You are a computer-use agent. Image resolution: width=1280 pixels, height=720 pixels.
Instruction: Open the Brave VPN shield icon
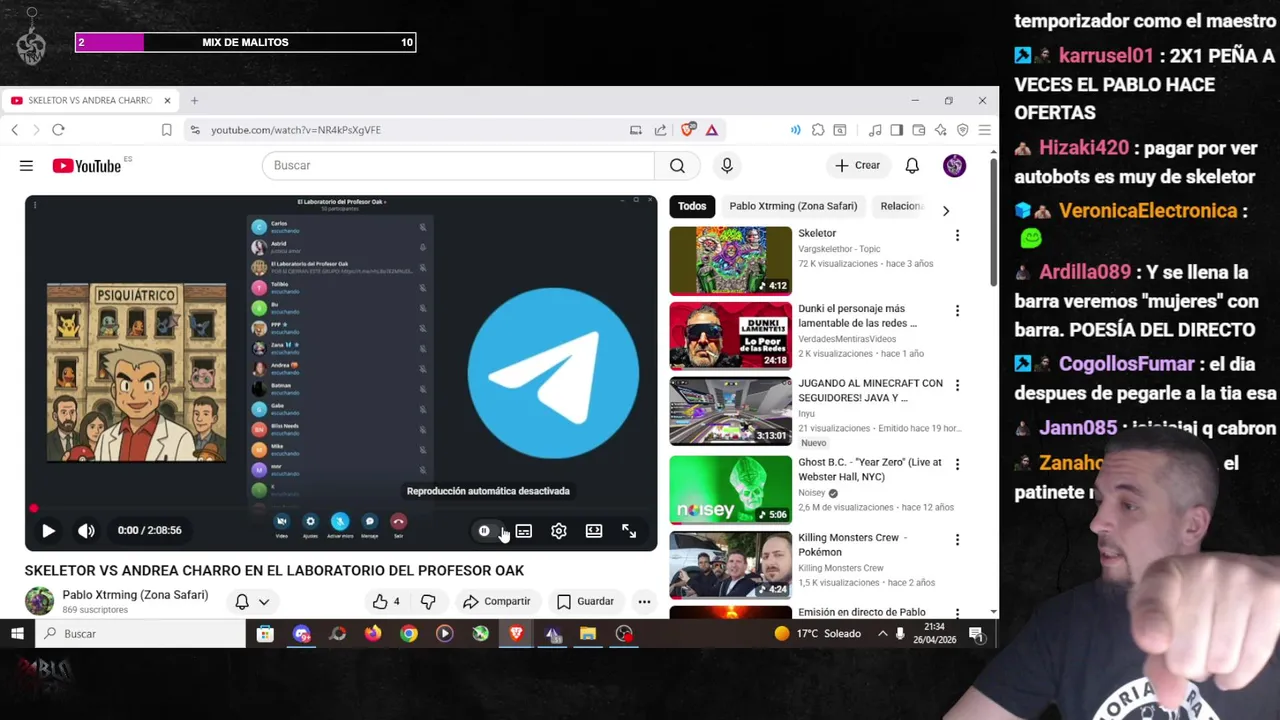(963, 130)
